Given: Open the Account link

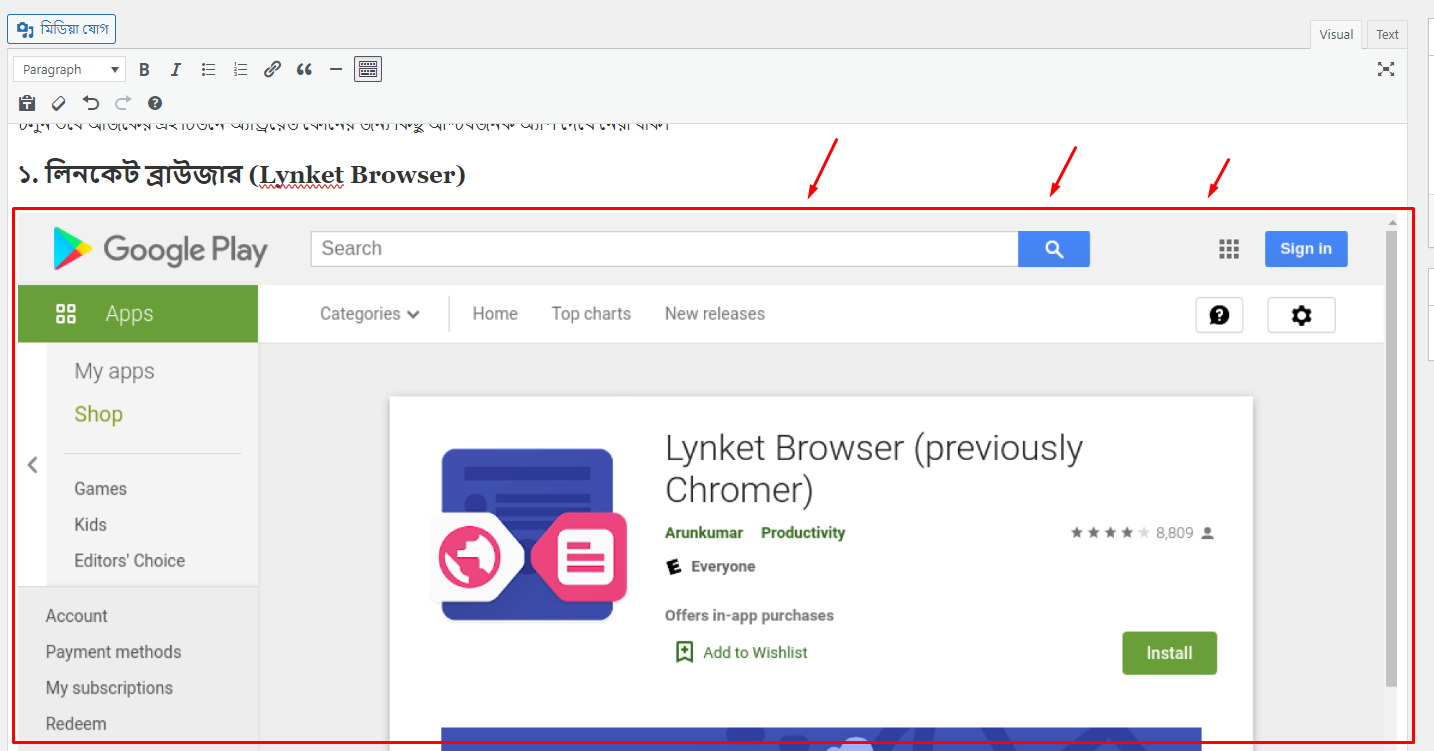Looking at the screenshot, I should [76, 616].
